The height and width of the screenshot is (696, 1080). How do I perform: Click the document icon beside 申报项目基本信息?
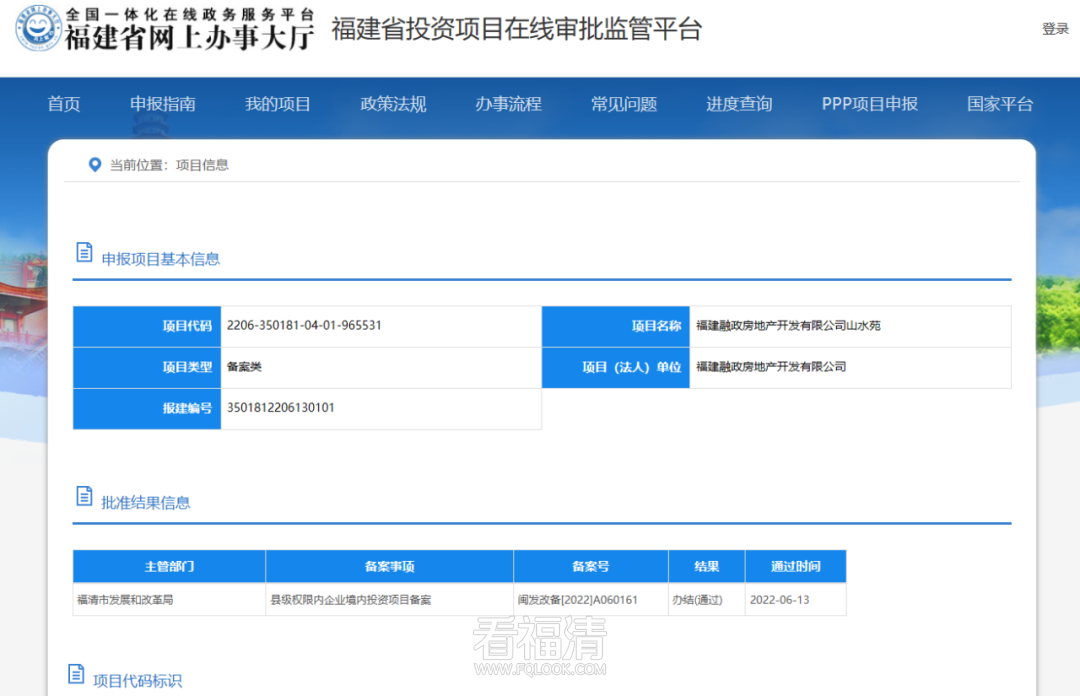pos(84,252)
